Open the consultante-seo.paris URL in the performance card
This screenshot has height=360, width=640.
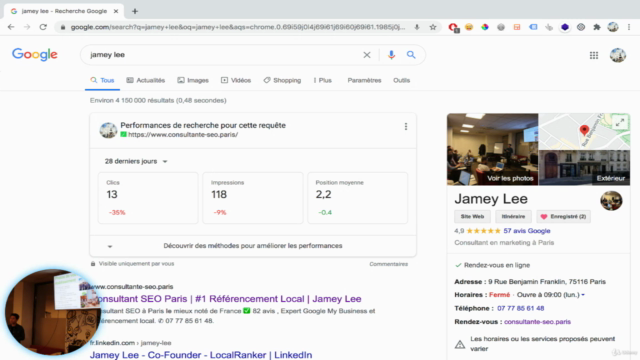(183, 135)
